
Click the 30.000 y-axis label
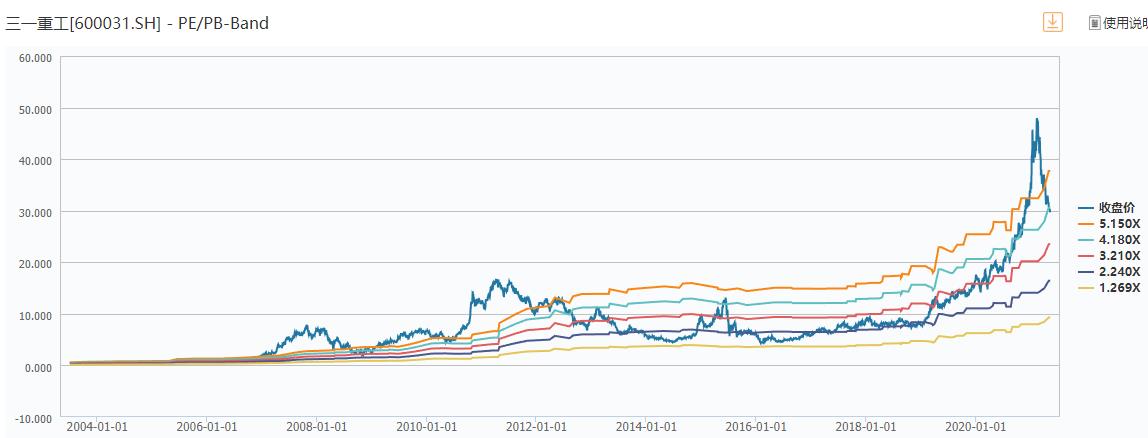point(36,212)
